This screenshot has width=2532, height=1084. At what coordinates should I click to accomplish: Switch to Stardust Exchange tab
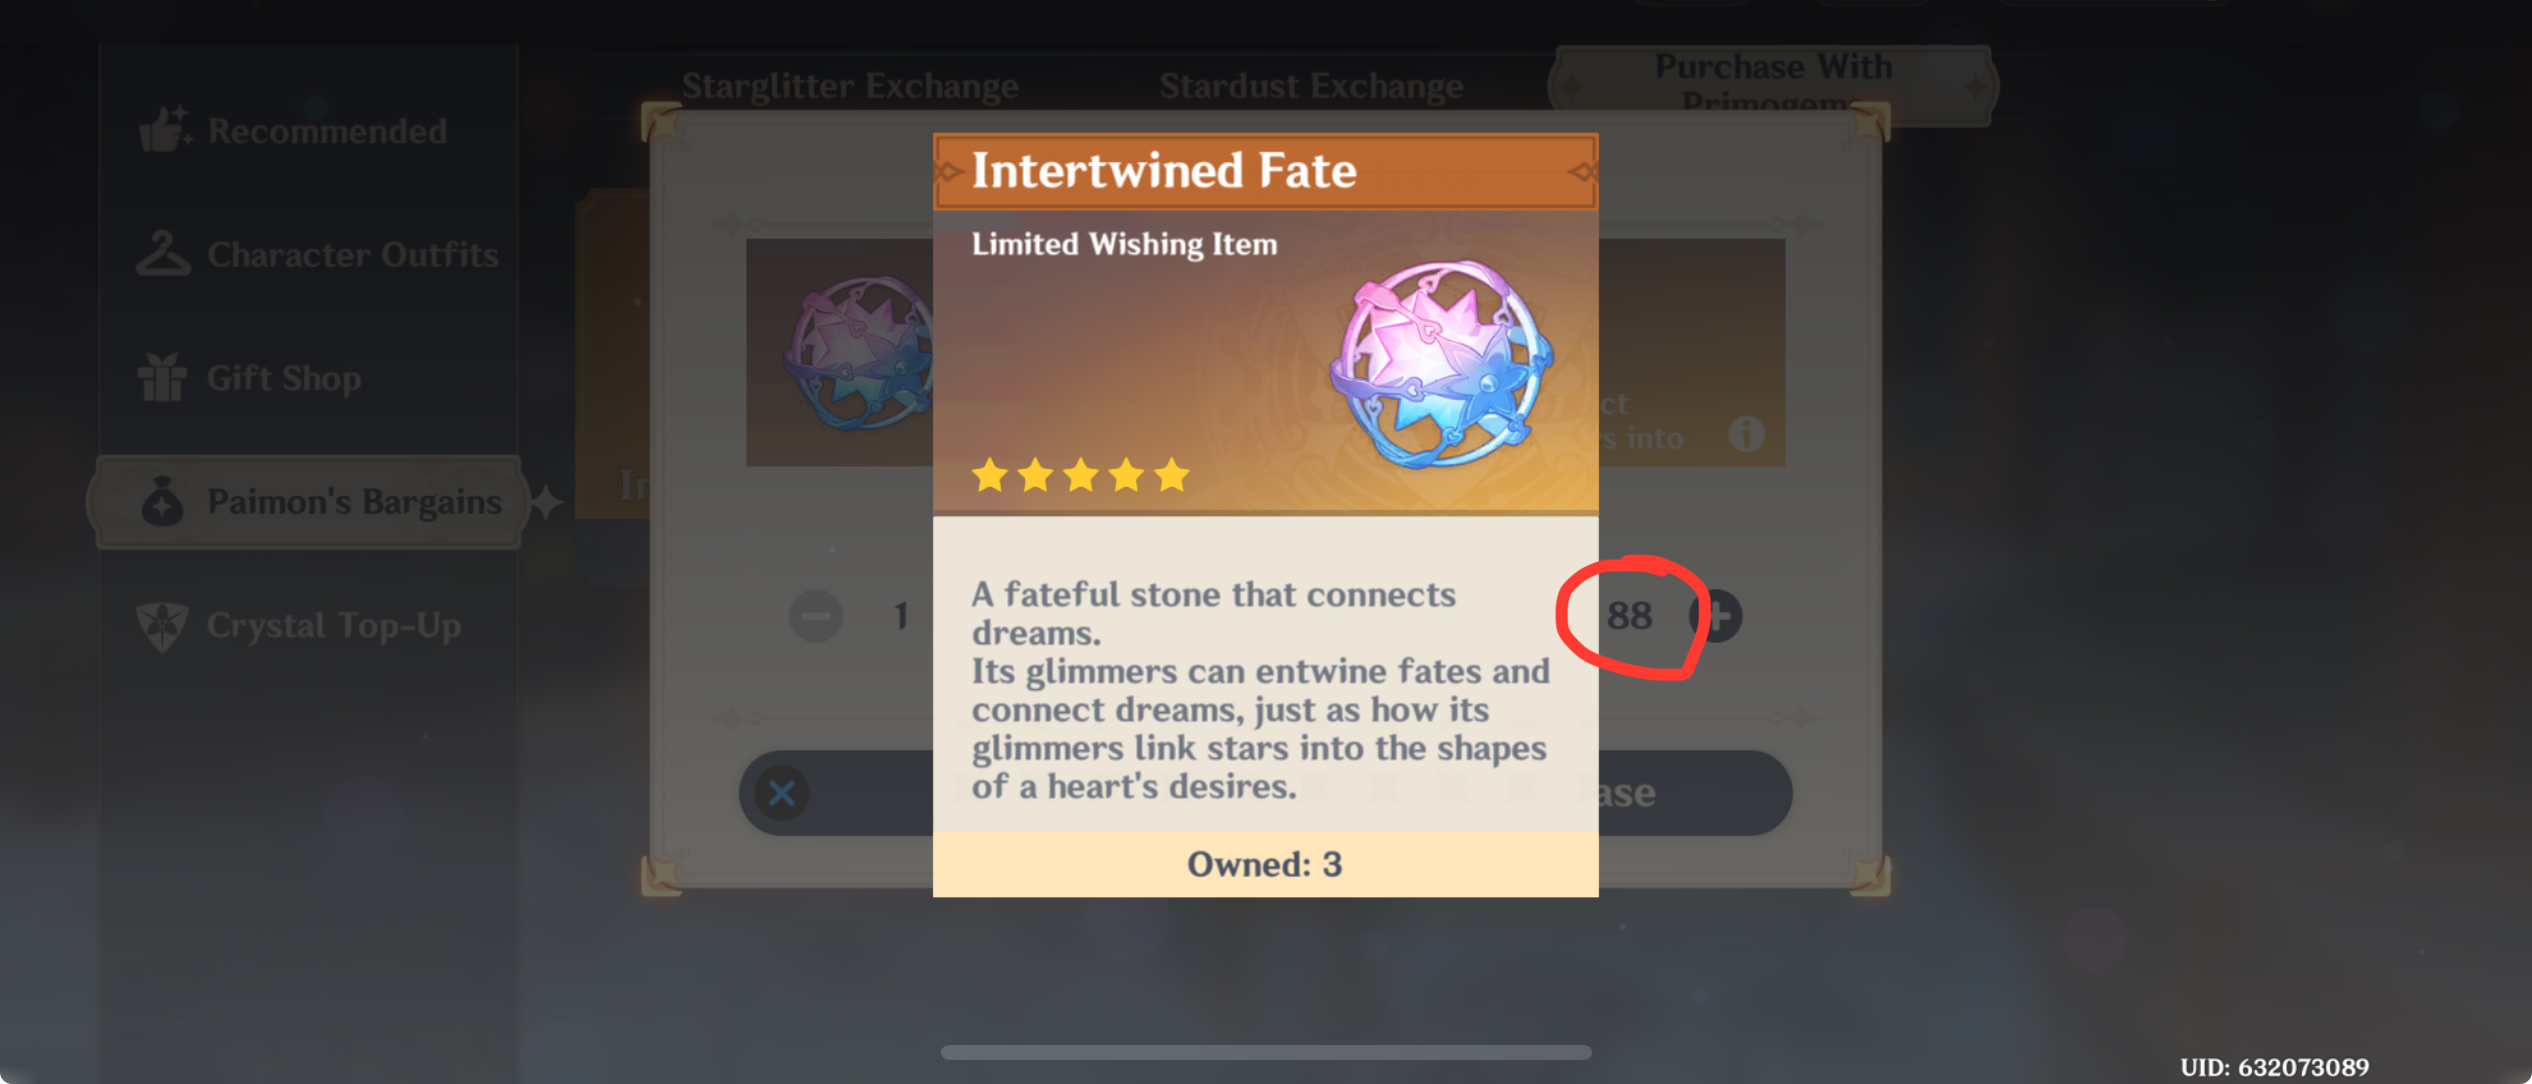[x=1311, y=86]
